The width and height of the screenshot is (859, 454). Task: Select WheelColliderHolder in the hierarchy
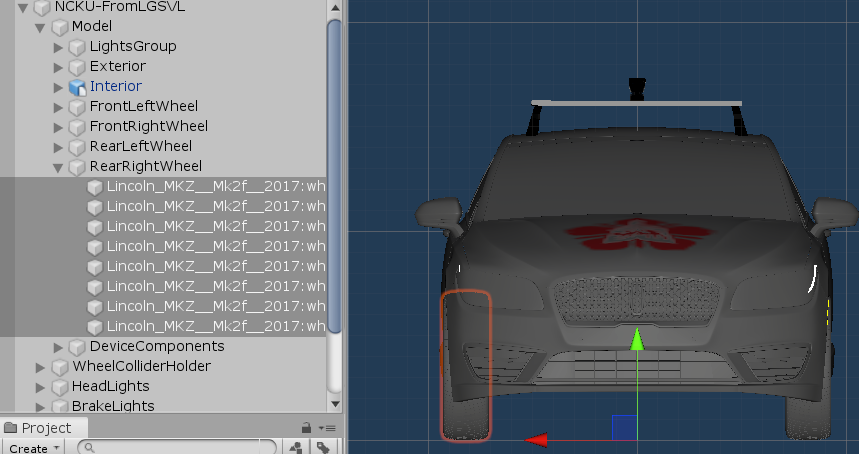click(141, 366)
